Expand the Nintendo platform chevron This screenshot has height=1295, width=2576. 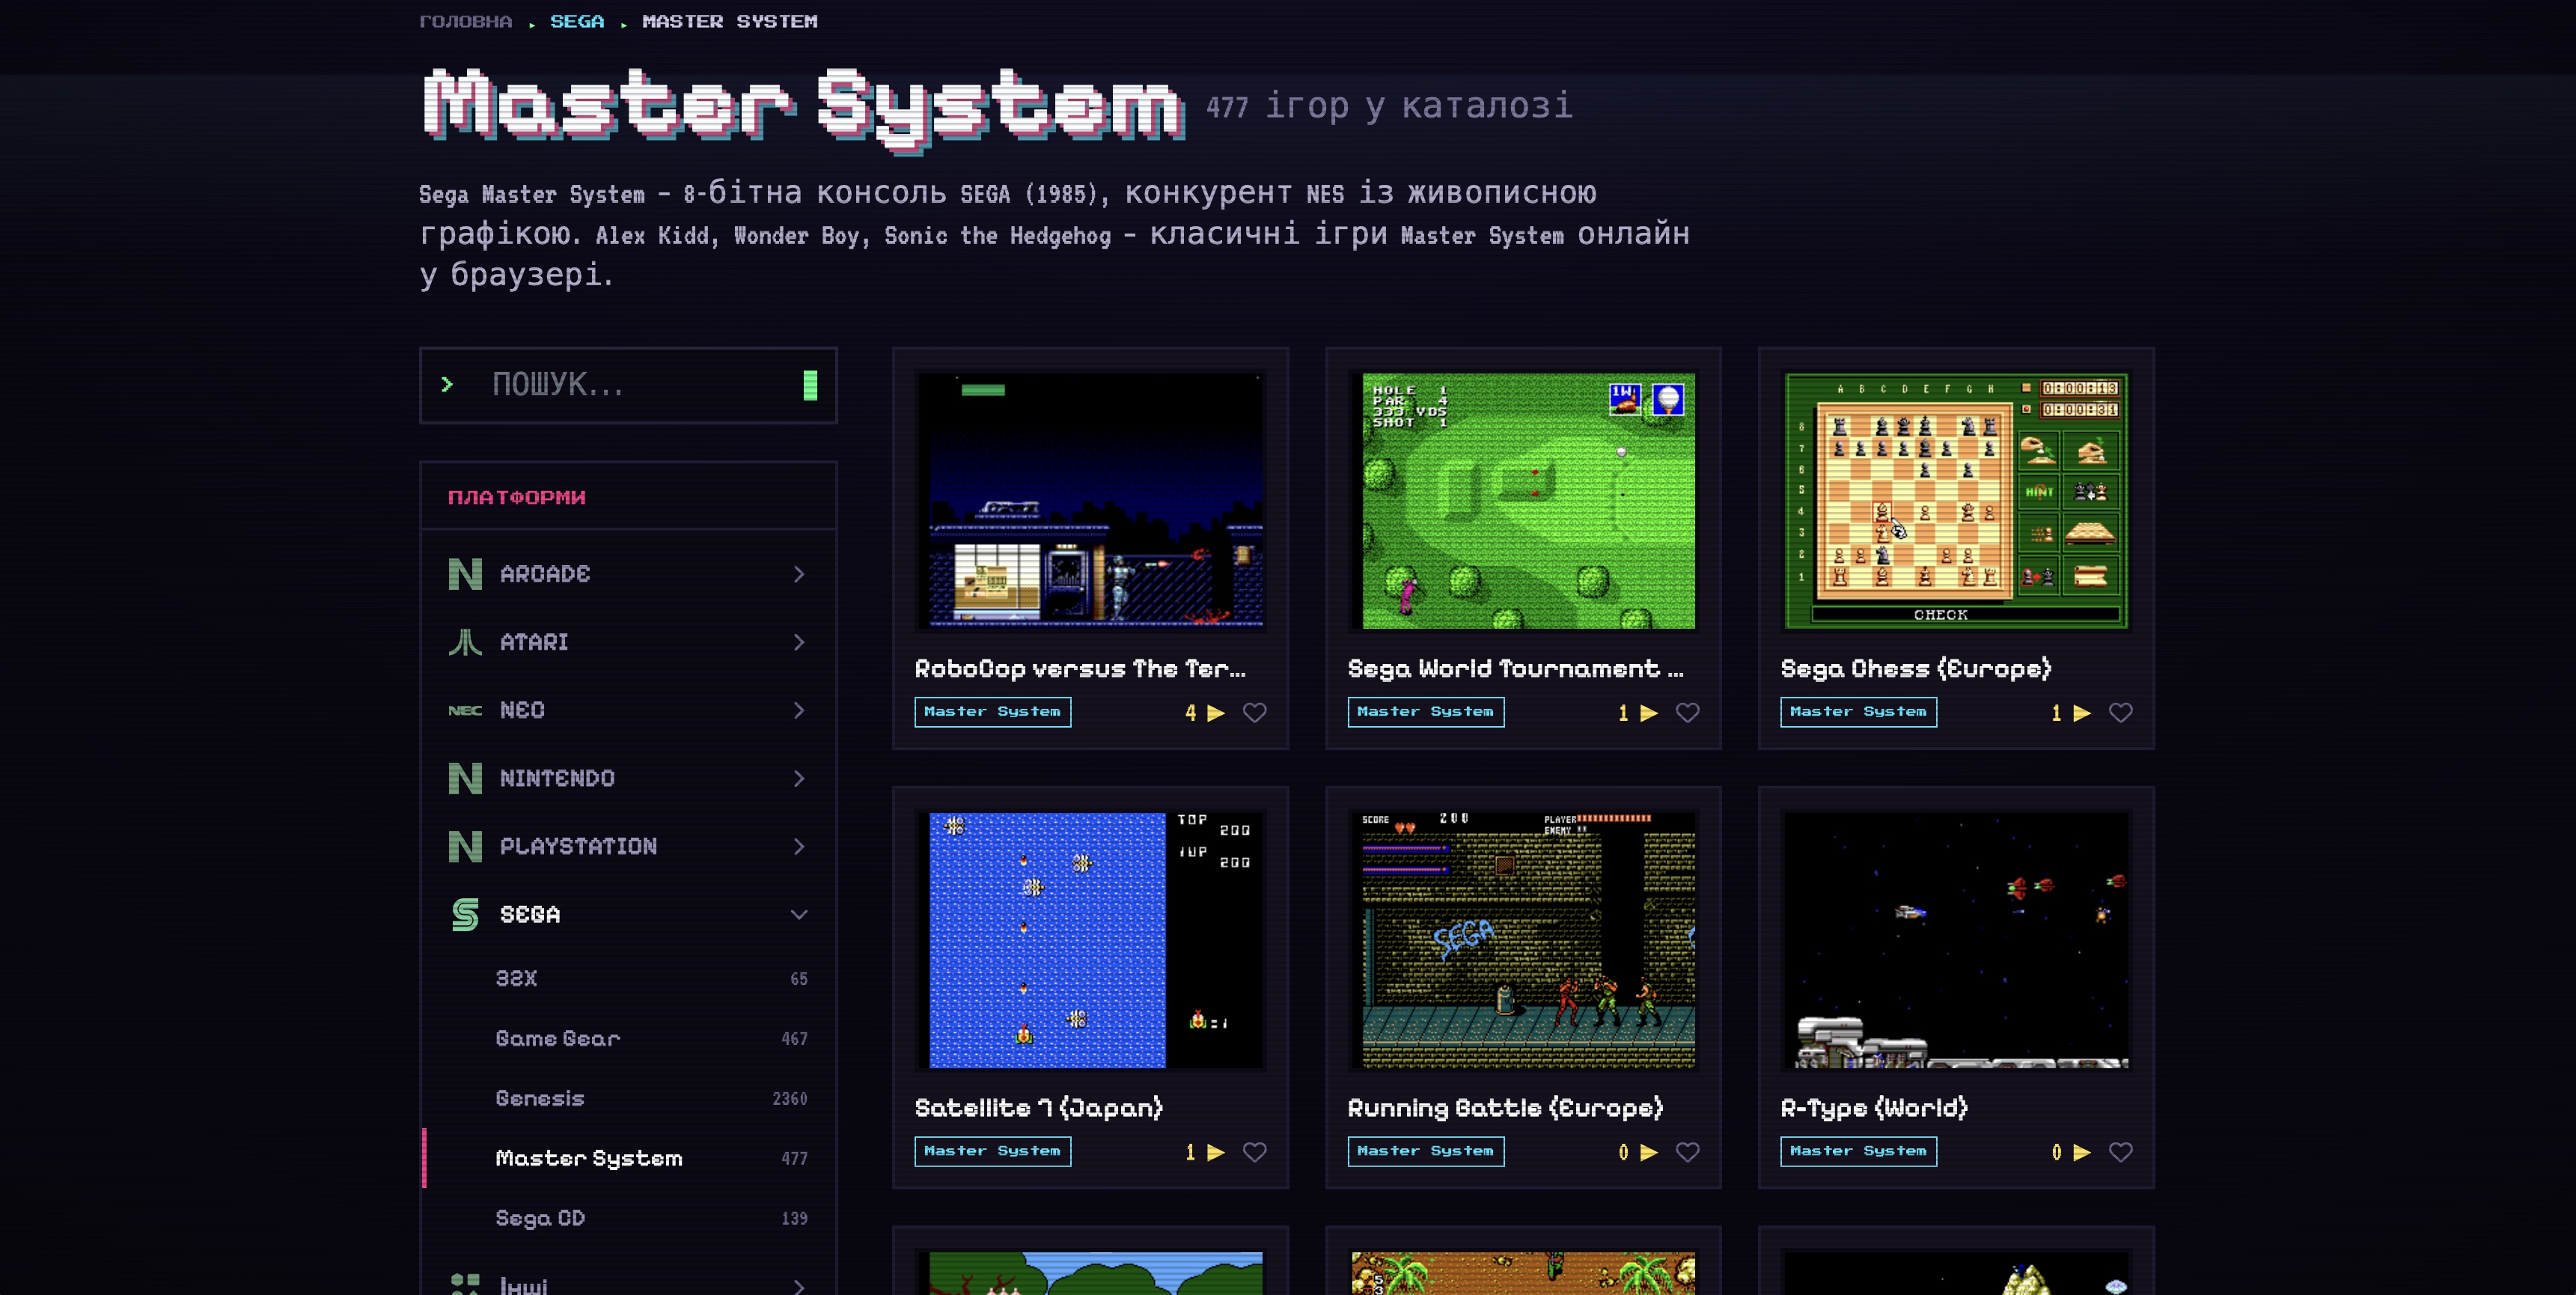[798, 778]
